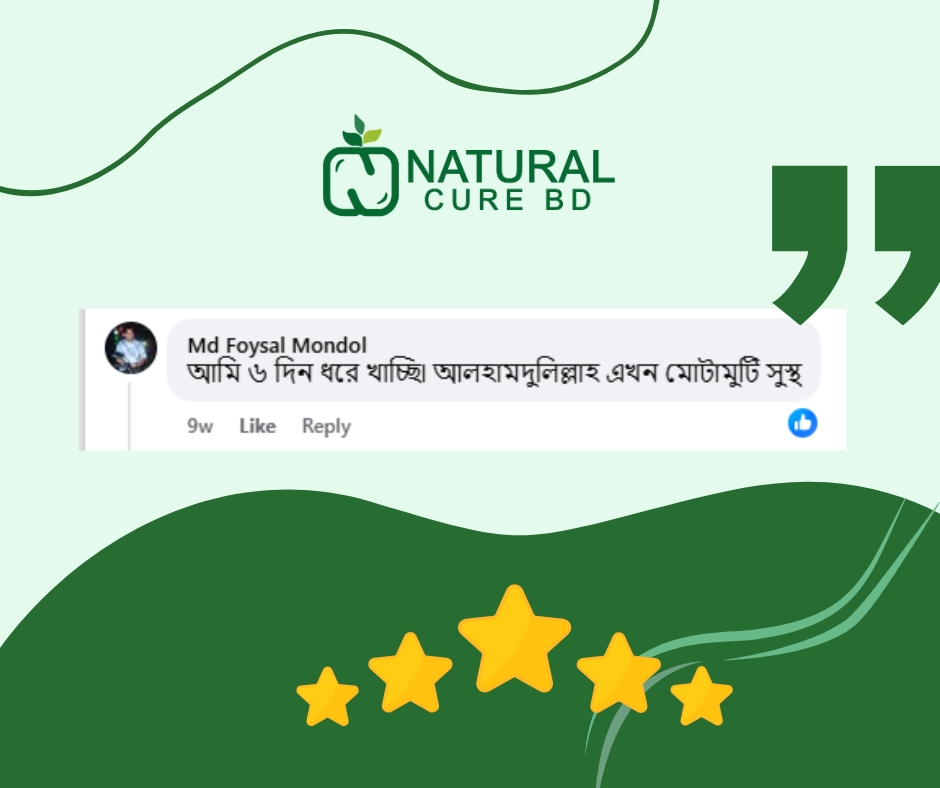This screenshot has width=940, height=788.
Task: Click the green leaves above the logo
Action: 360,131
